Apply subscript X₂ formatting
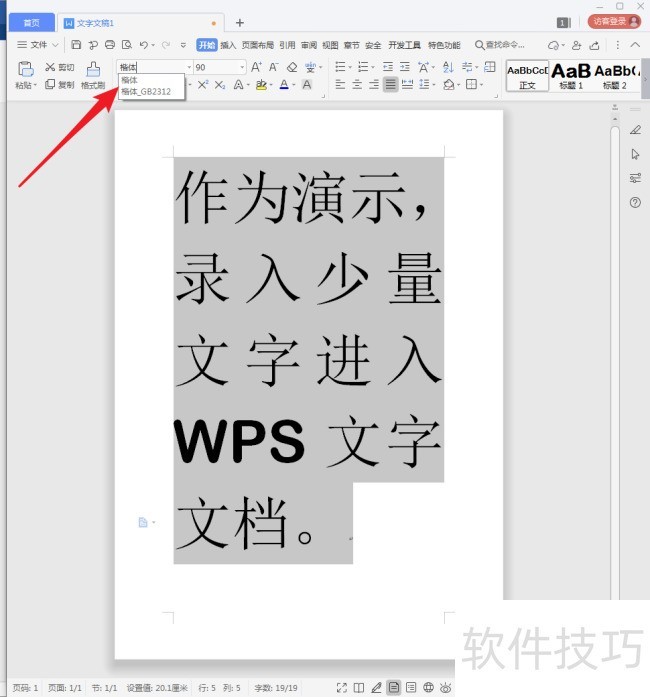The image size is (650, 697). (x=220, y=84)
